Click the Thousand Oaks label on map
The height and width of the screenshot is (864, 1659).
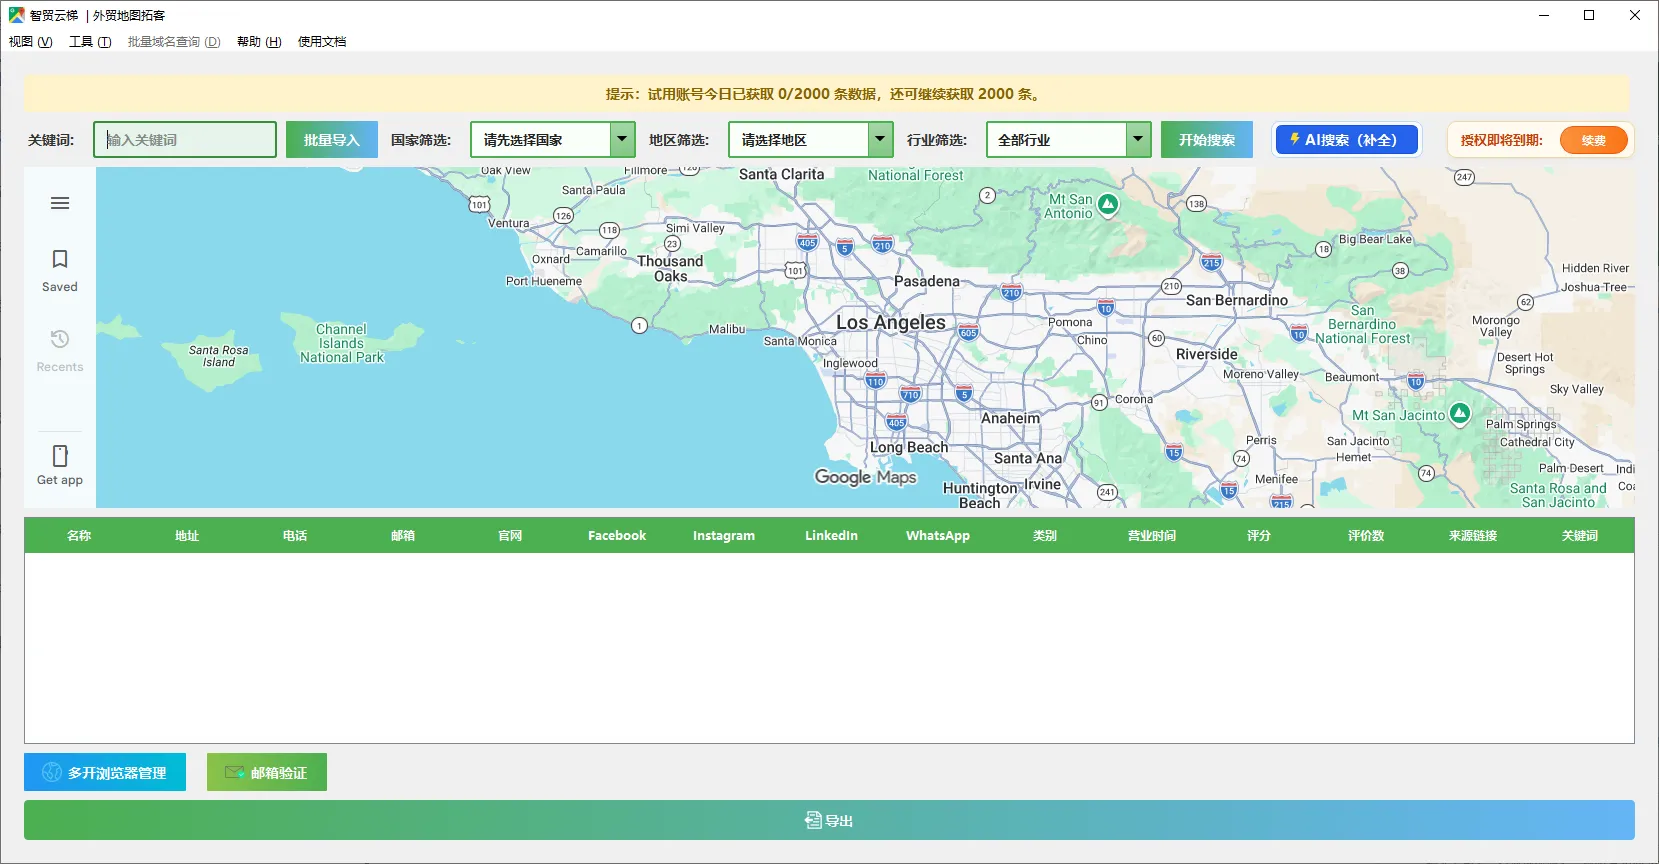click(x=670, y=268)
